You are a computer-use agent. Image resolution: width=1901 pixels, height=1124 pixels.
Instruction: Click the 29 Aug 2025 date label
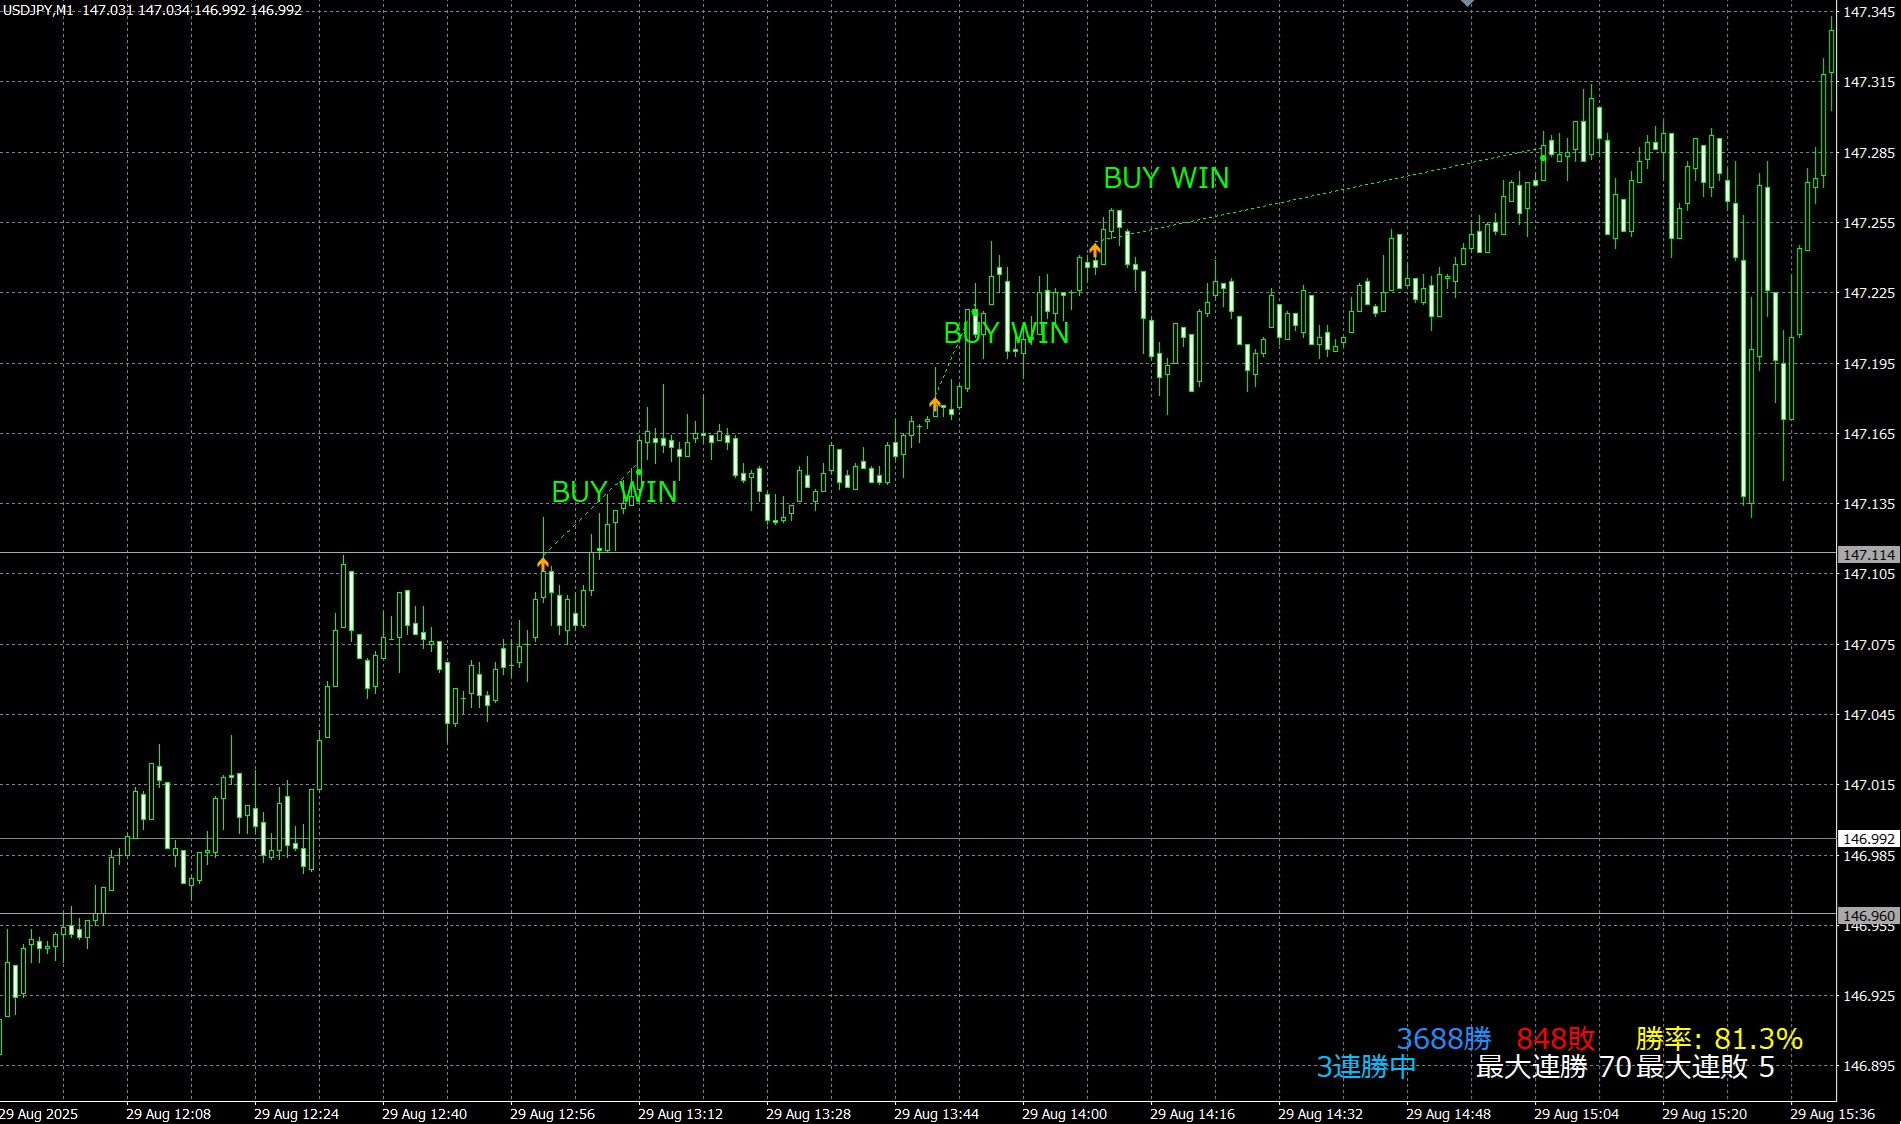[x=39, y=1114]
